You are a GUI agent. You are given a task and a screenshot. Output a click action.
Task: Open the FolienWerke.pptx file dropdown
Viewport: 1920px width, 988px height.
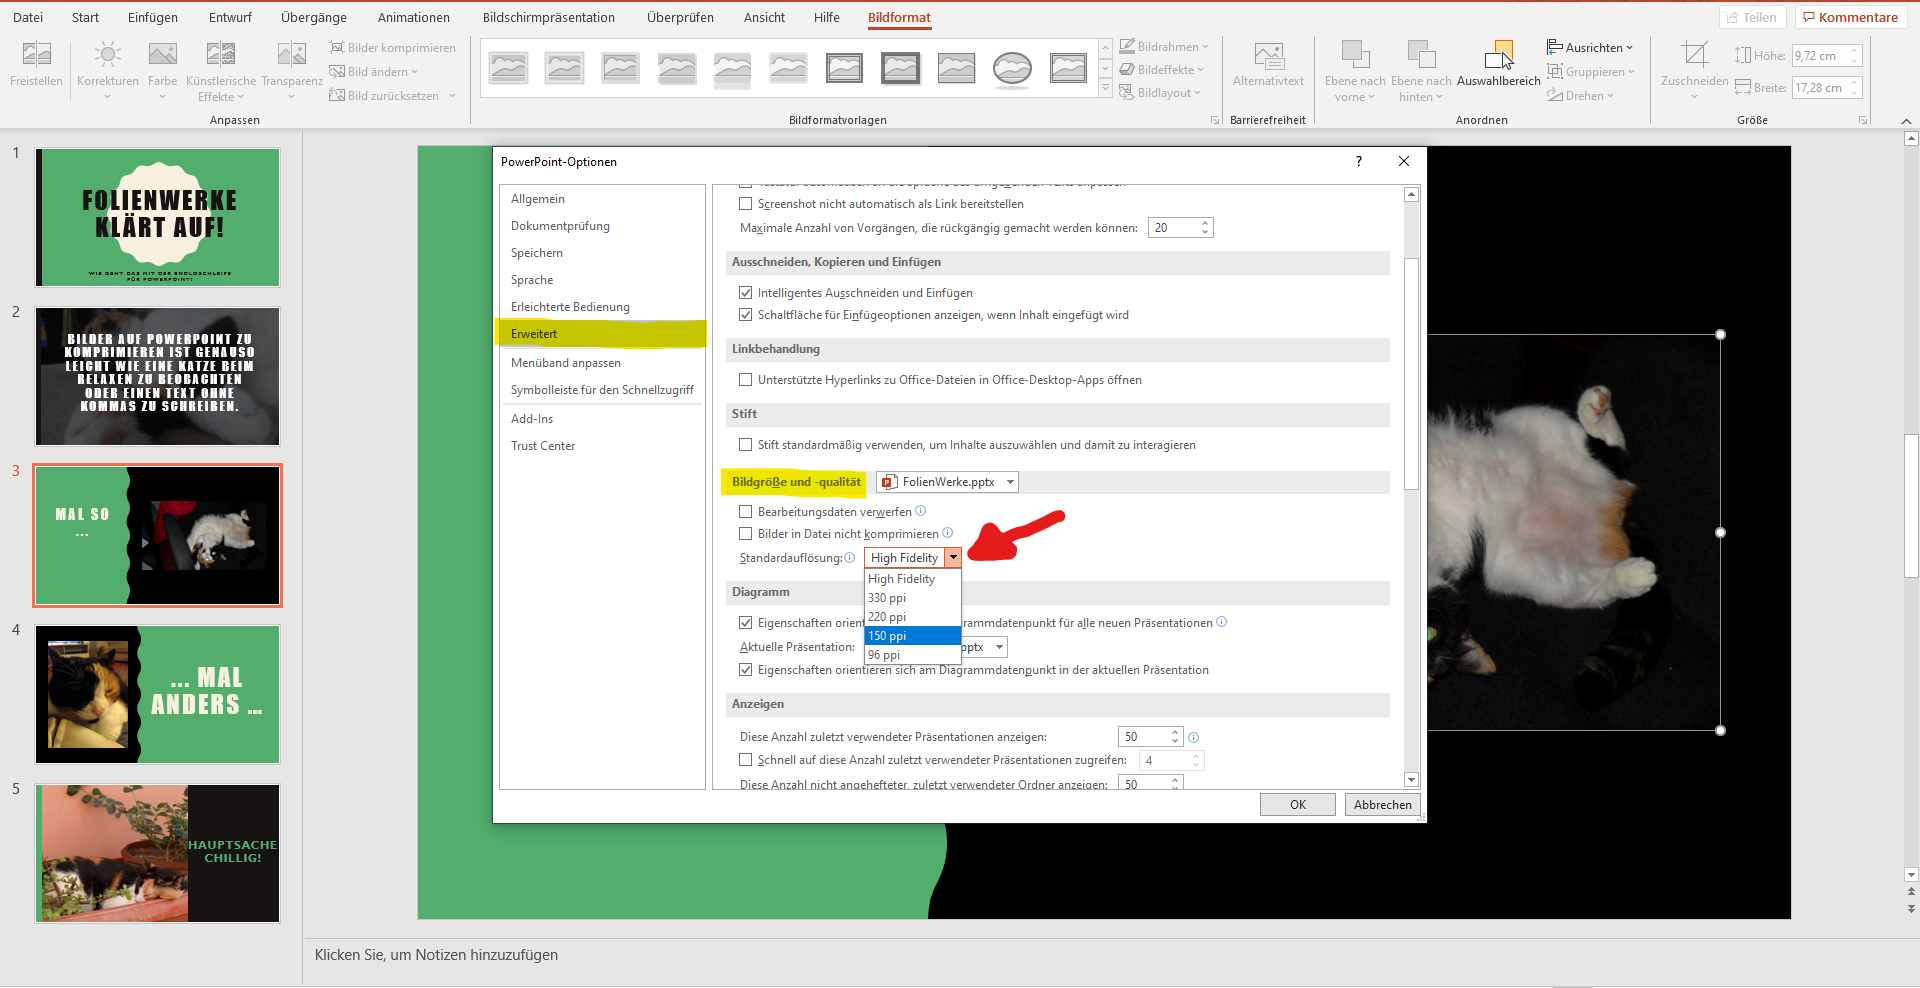click(947, 482)
